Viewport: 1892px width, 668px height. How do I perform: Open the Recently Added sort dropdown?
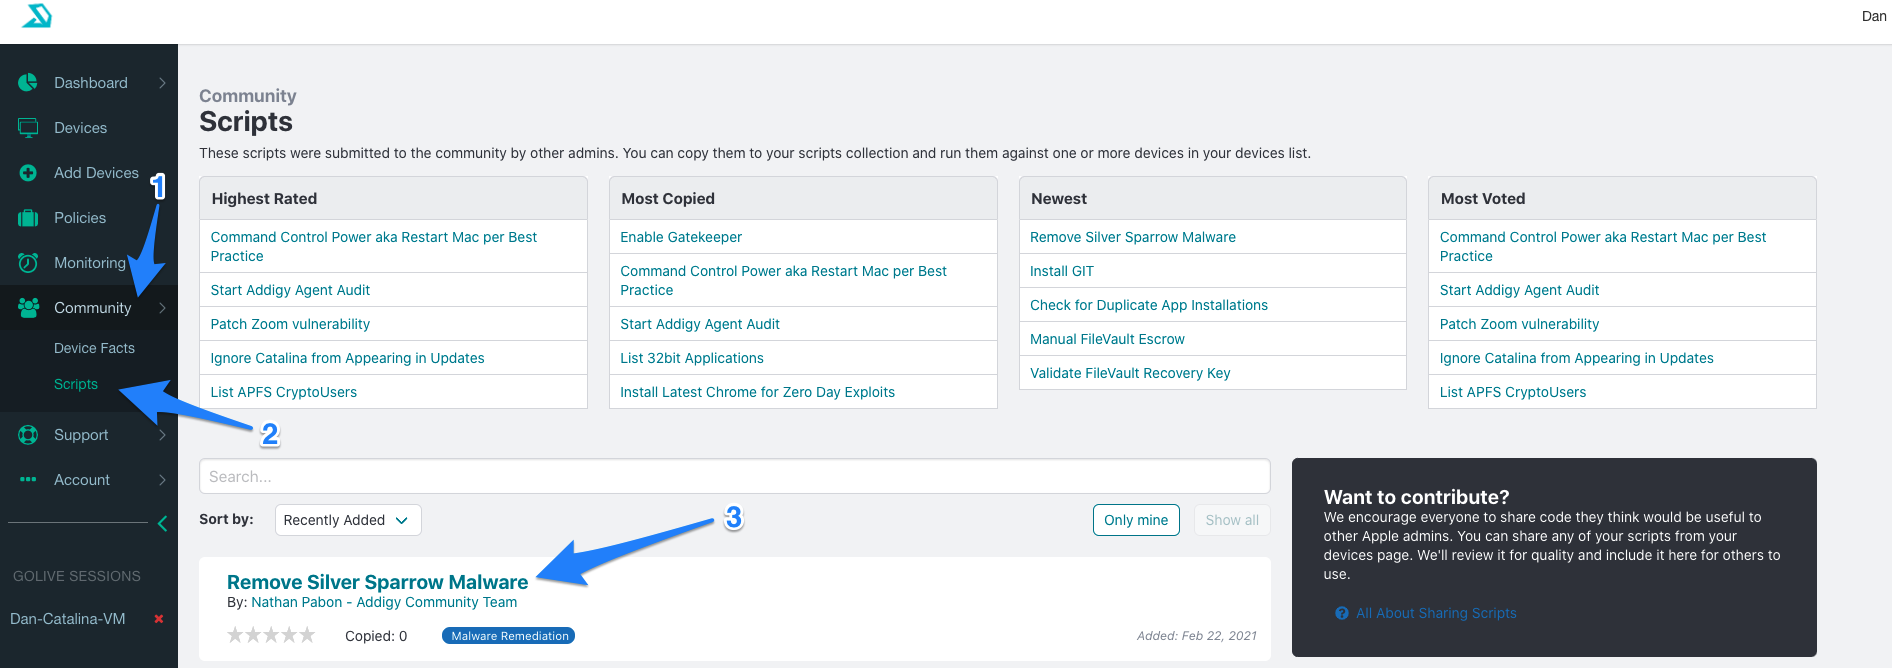[x=348, y=520]
